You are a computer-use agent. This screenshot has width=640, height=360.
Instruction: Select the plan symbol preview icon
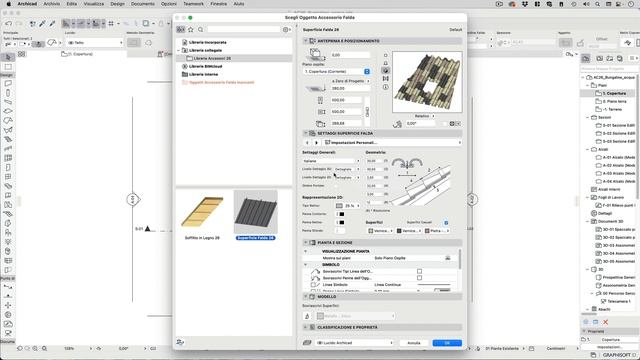pyautogui.click(x=386, y=55)
